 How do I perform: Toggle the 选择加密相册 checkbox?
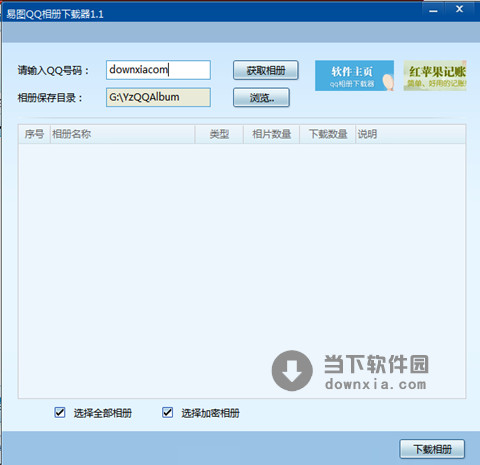(168, 412)
